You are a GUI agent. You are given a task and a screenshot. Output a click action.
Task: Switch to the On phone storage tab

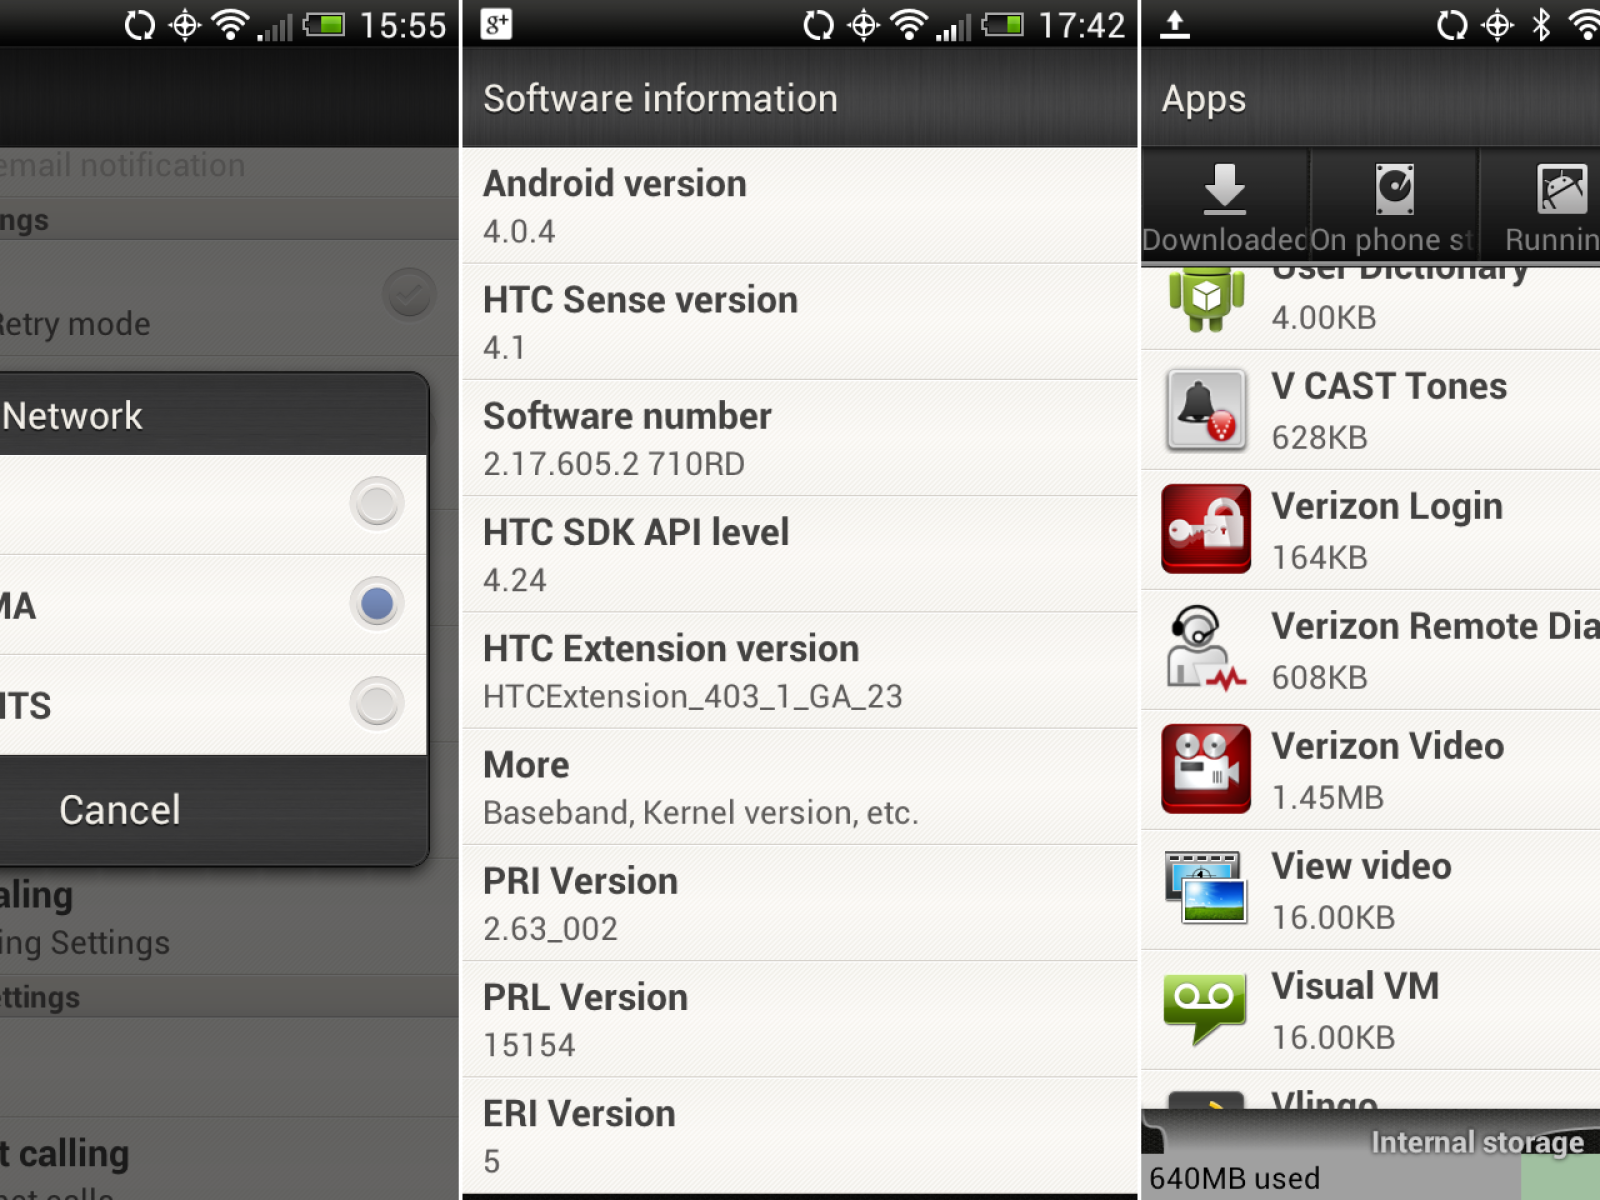tap(1394, 207)
